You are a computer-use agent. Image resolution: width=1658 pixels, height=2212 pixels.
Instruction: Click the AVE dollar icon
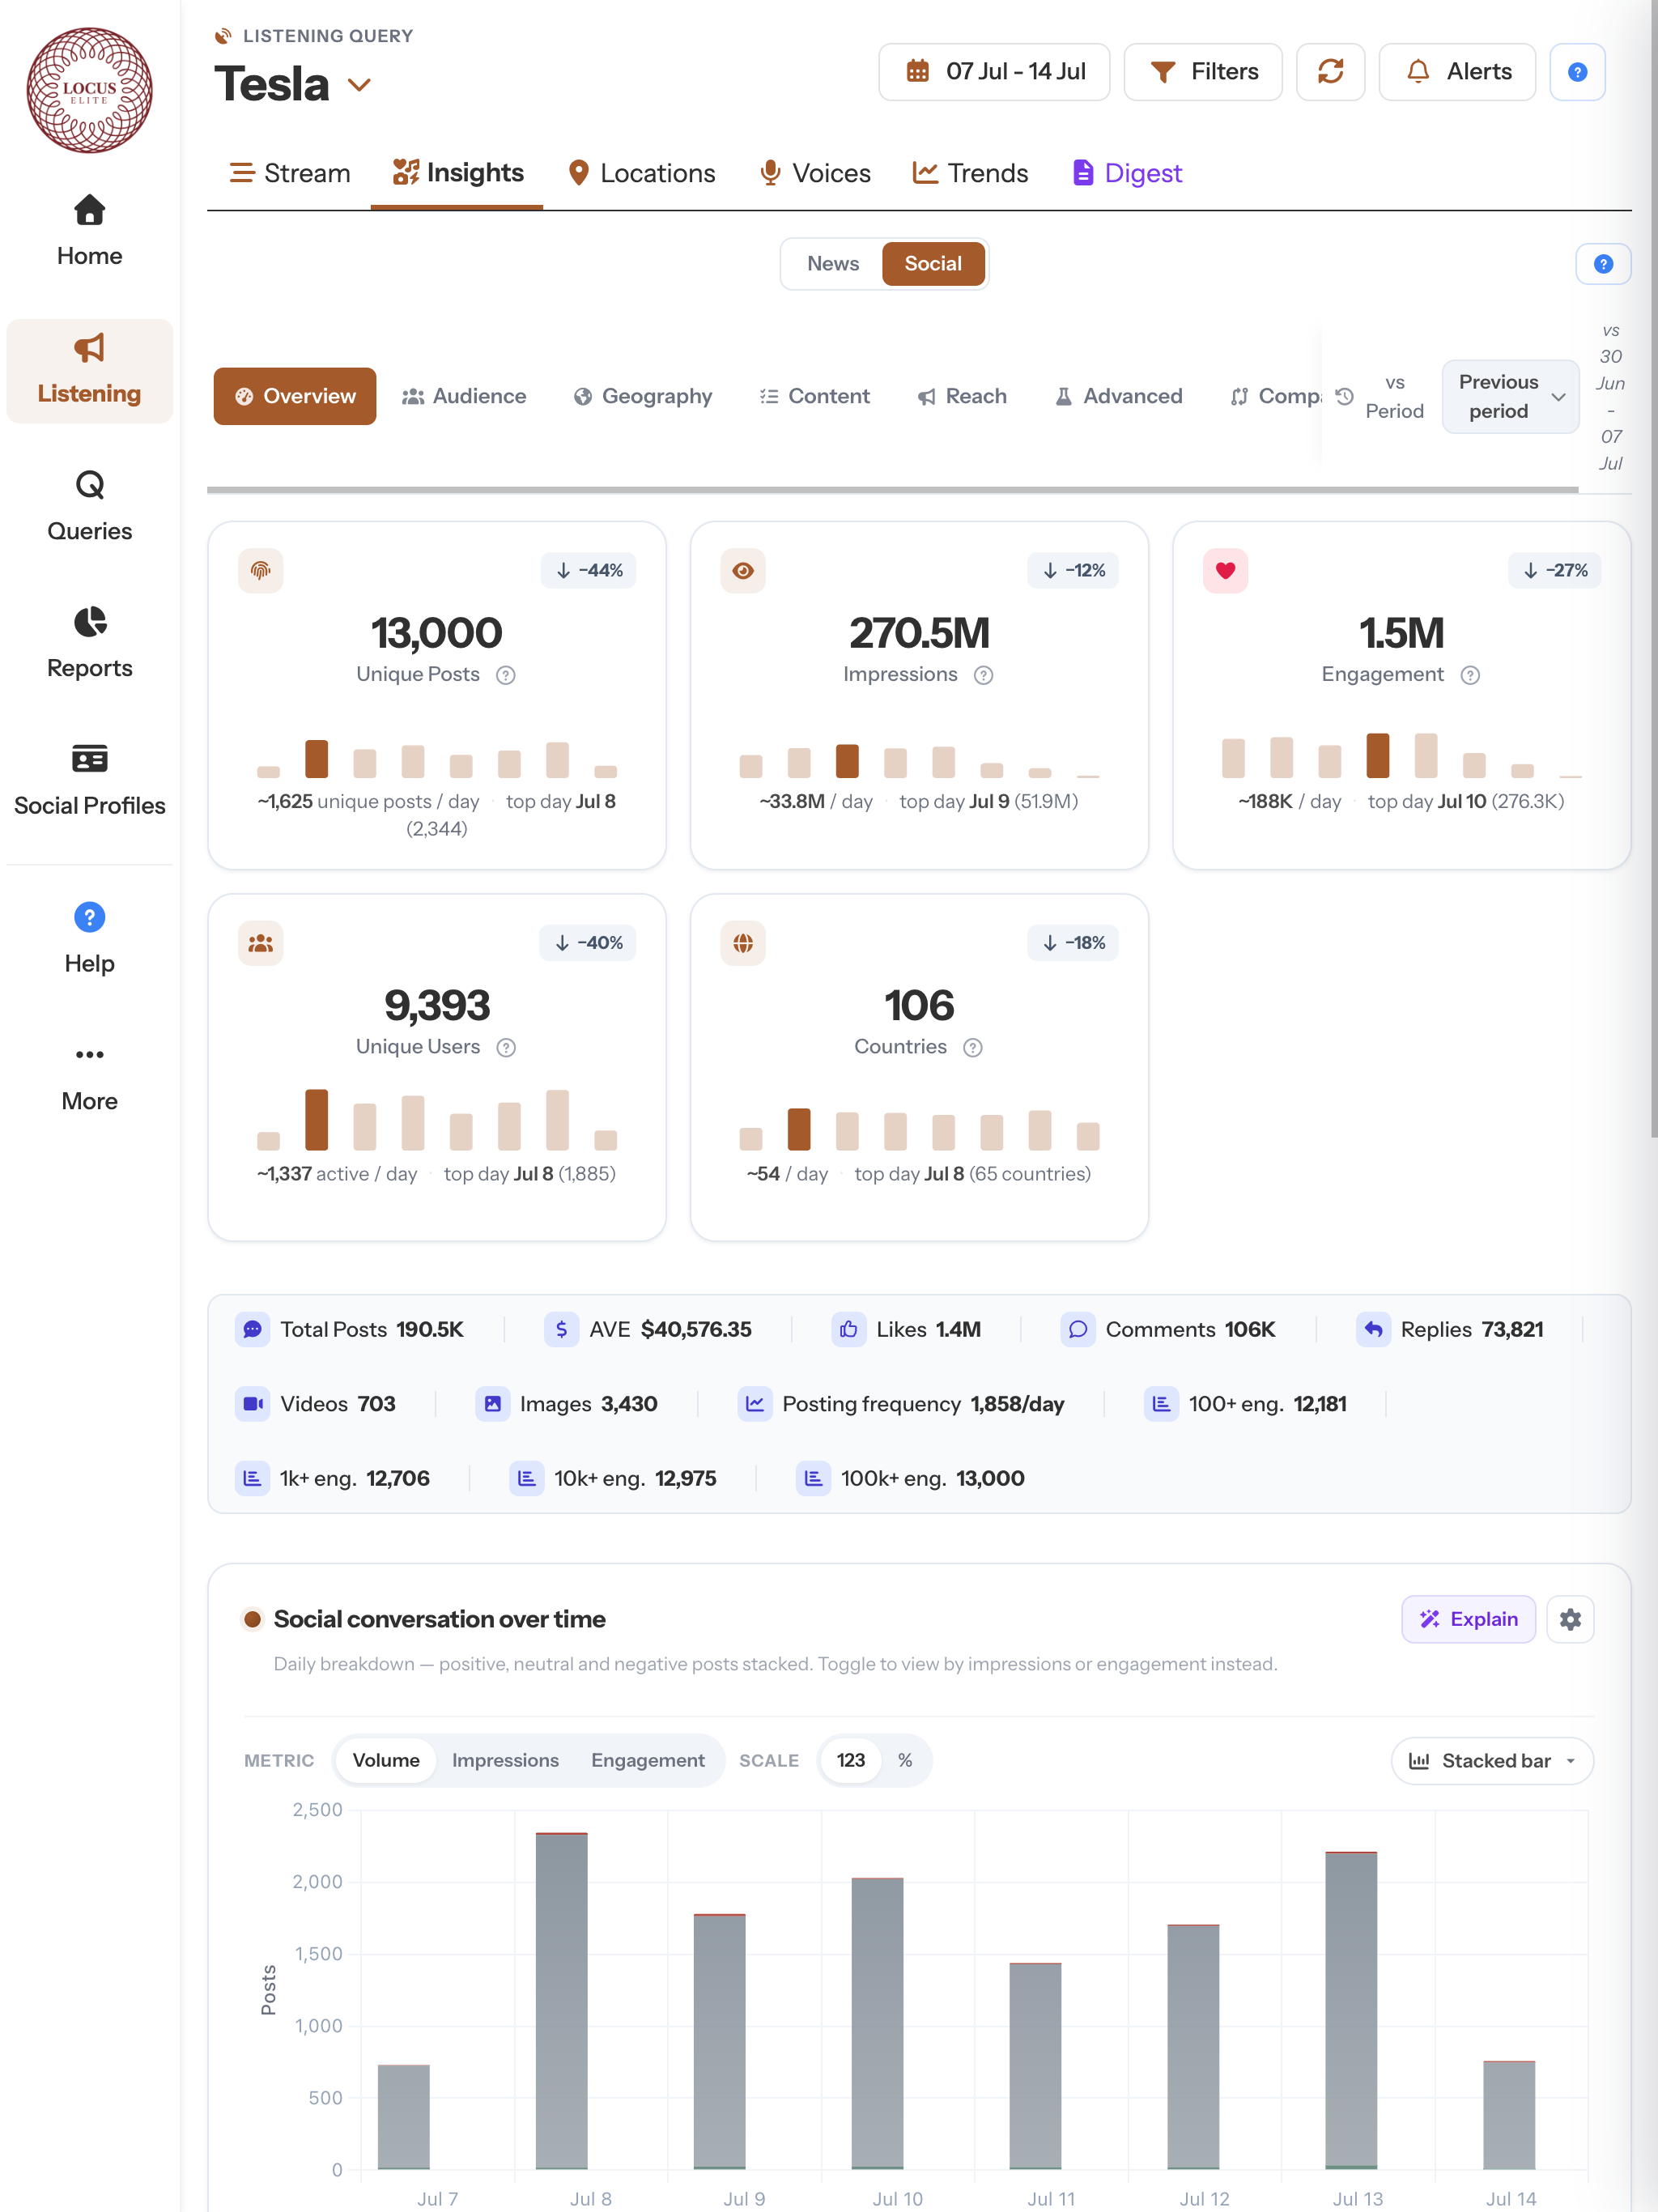(x=561, y=1329)
